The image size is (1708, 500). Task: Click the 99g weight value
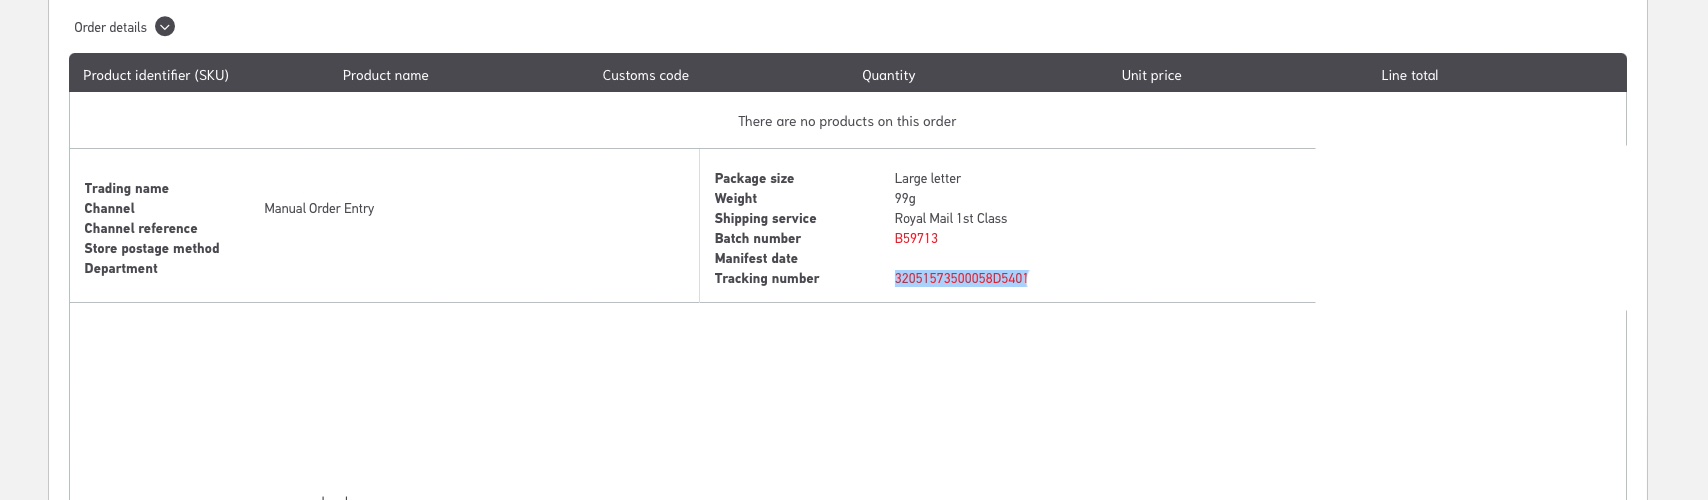click(905, 198)
